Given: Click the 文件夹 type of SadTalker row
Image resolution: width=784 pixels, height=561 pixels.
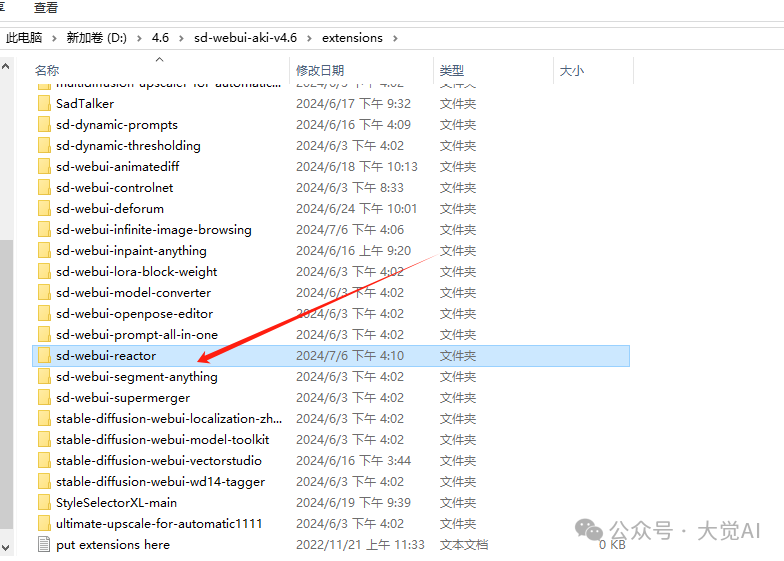Looking at the screenshot, I should coord(458,104).
